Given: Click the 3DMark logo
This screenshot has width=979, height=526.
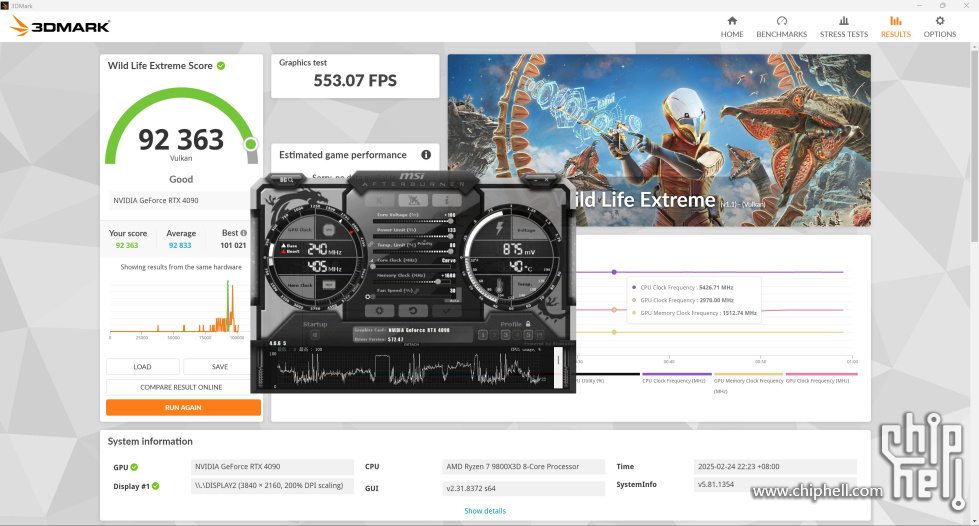Looking at the screenshot, I should 61,26.
